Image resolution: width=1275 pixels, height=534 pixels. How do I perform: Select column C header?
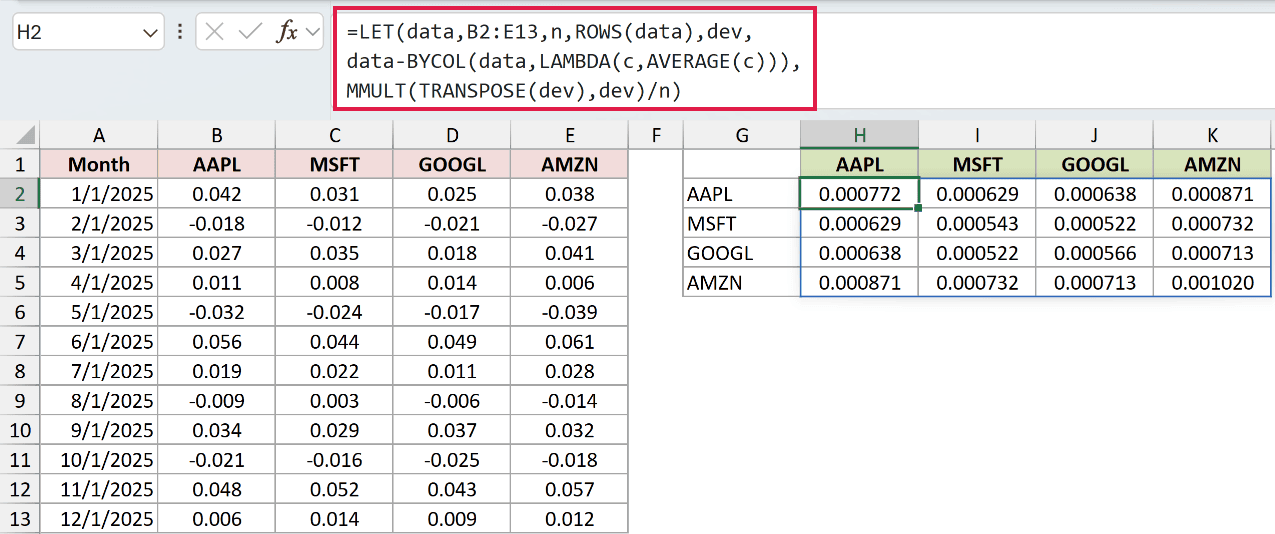point(334,135)
